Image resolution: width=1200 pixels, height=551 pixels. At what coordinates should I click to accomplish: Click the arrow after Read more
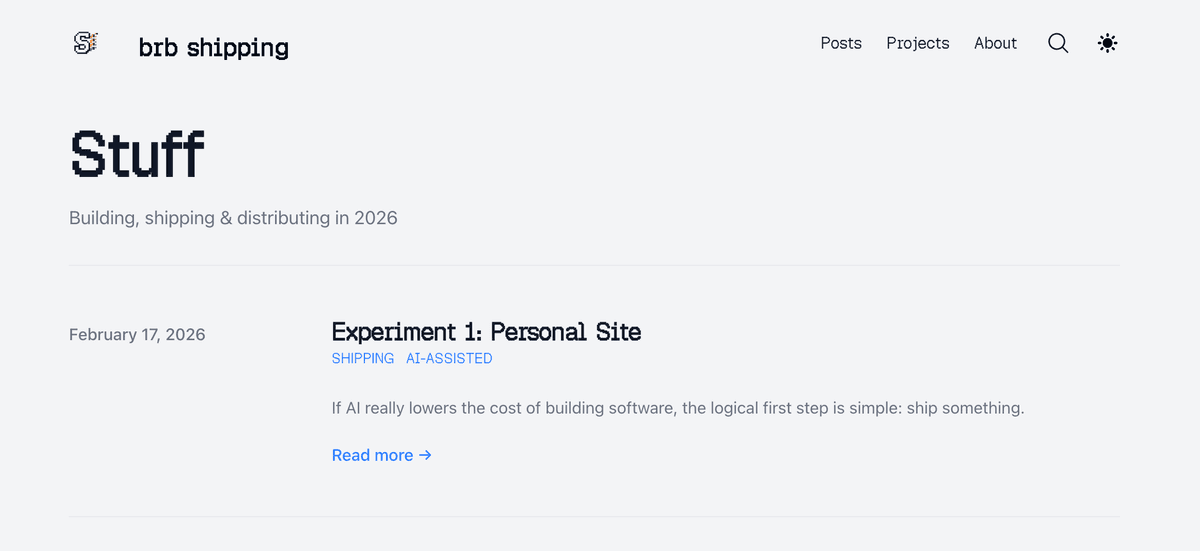425,455
